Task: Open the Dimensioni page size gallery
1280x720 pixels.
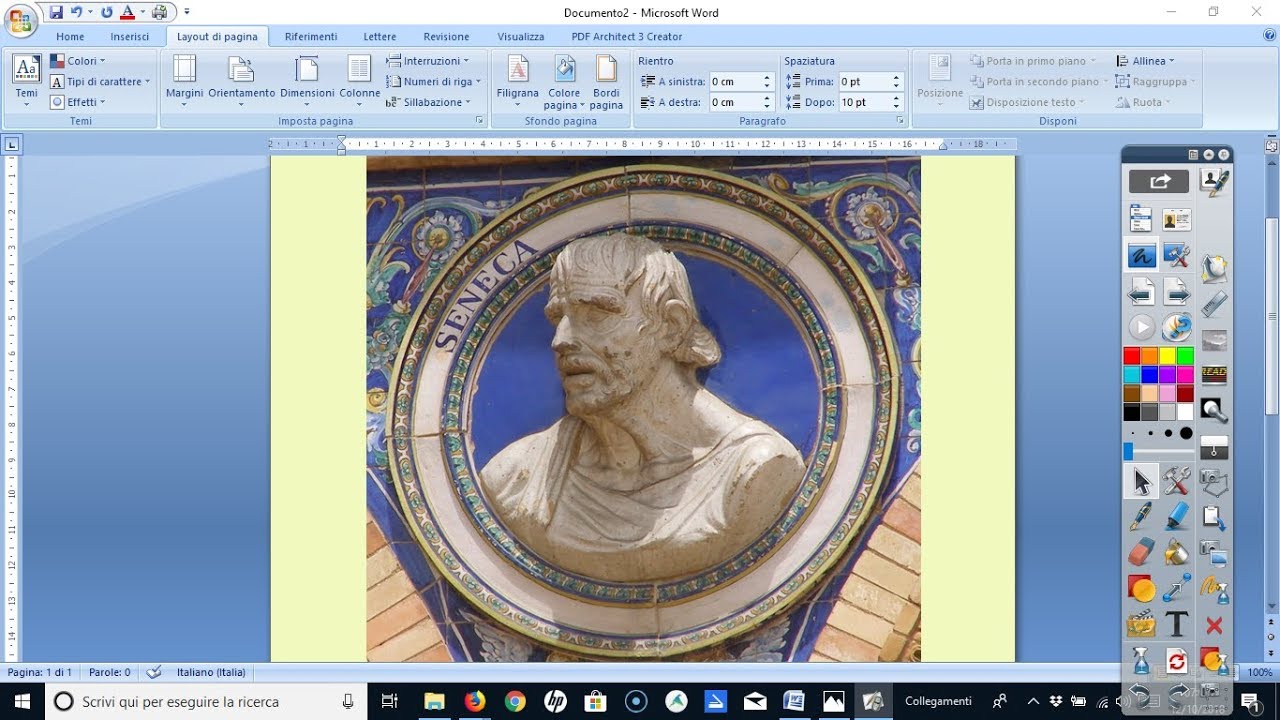Action: pos(307,80)
